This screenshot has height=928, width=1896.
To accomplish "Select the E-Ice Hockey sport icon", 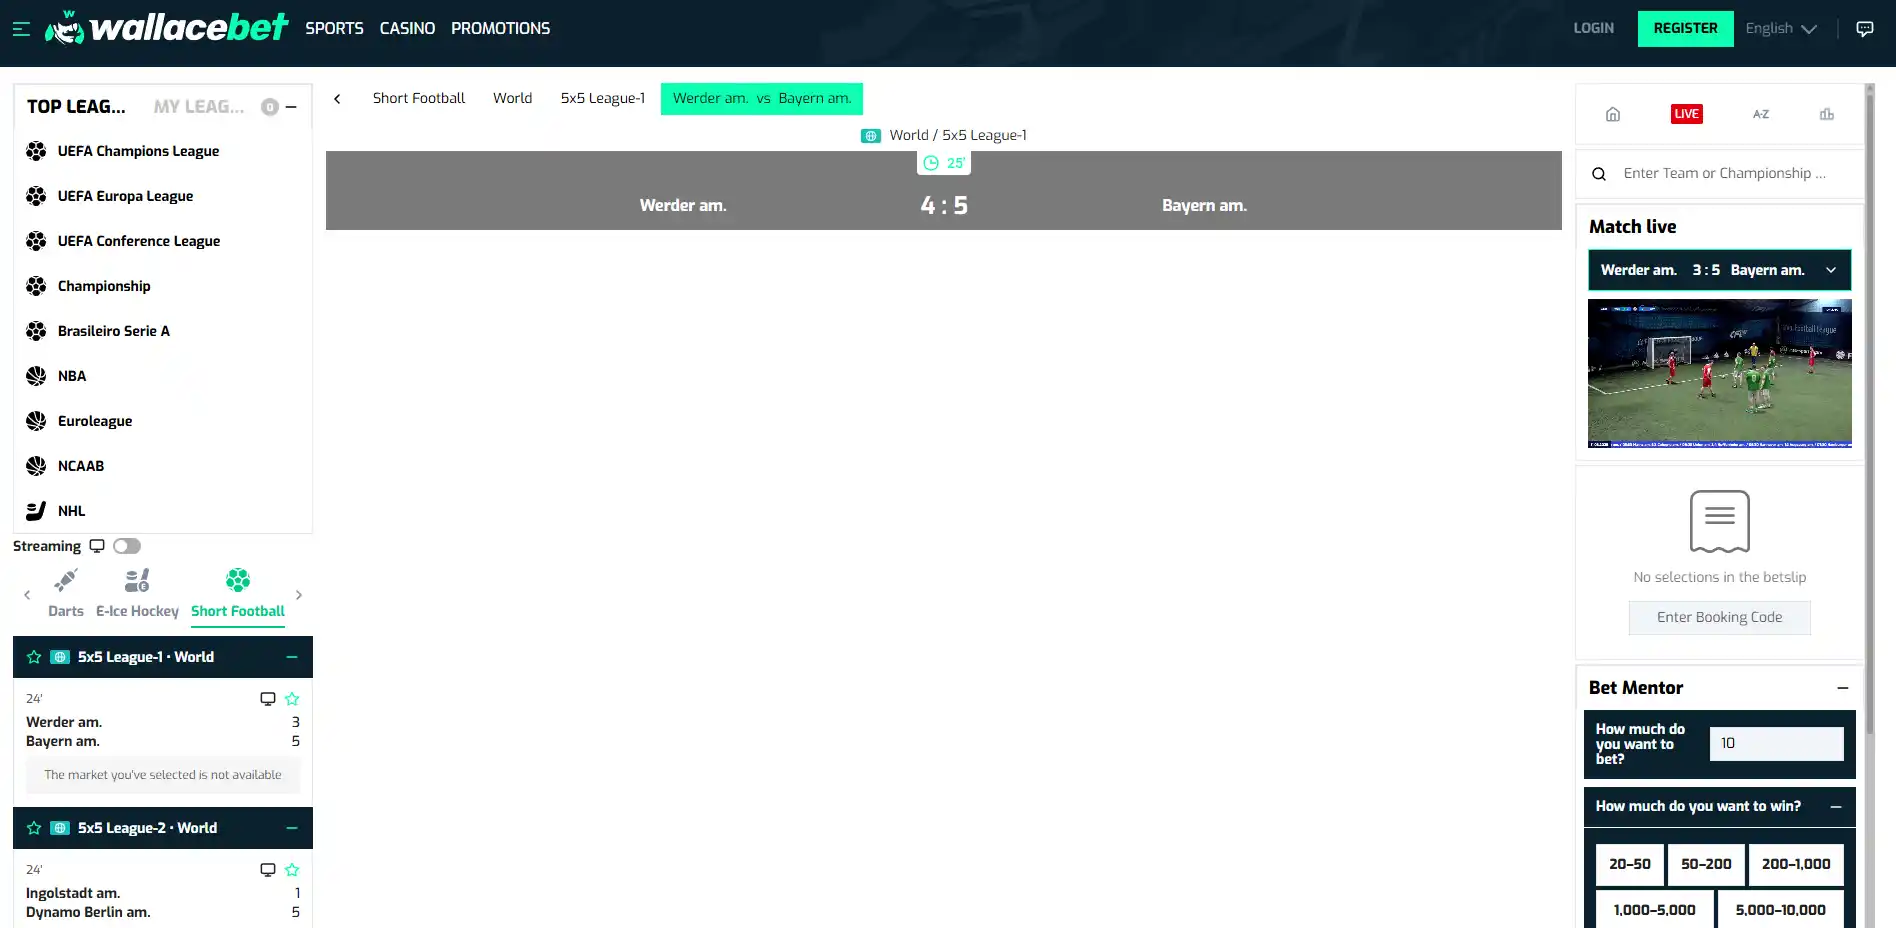I will 137,580.
